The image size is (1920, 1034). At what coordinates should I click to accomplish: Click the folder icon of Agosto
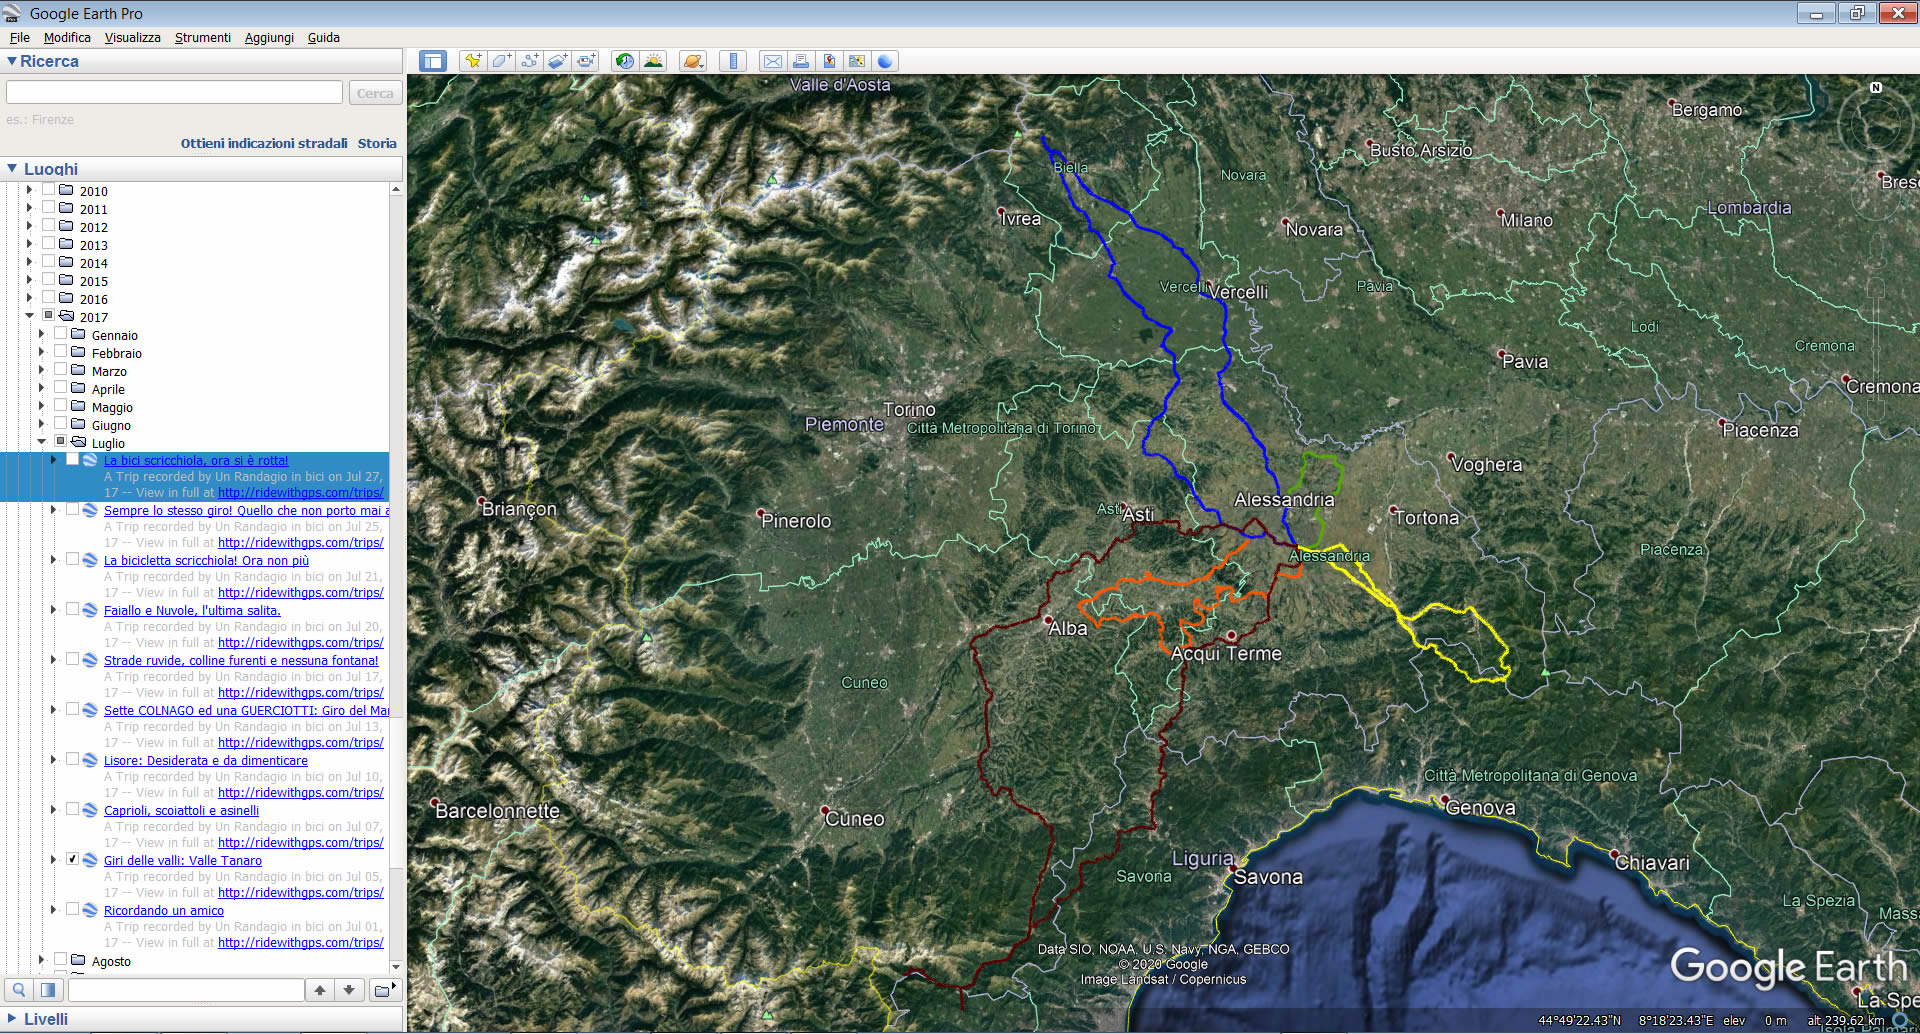[78, 960]
